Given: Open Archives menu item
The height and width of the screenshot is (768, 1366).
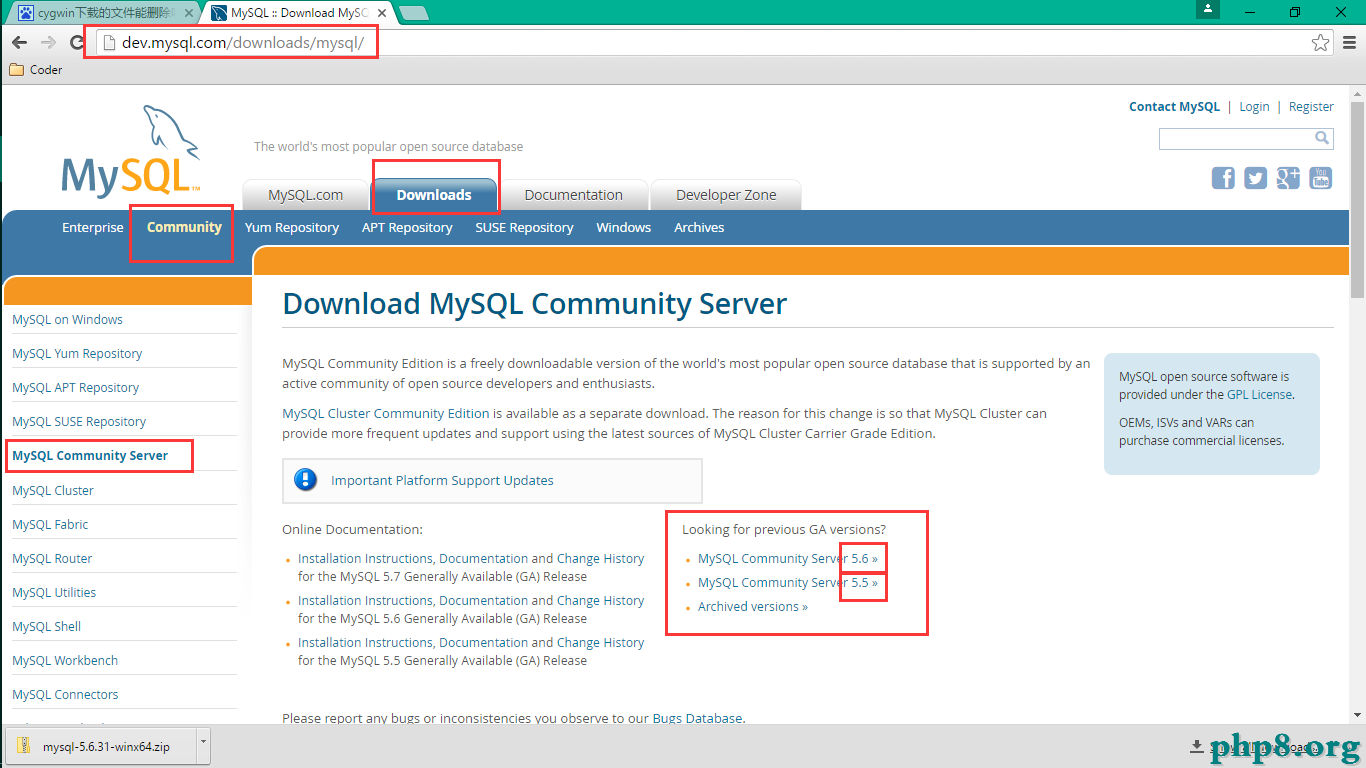Looking at the screenshot, I should click(699, 228).
